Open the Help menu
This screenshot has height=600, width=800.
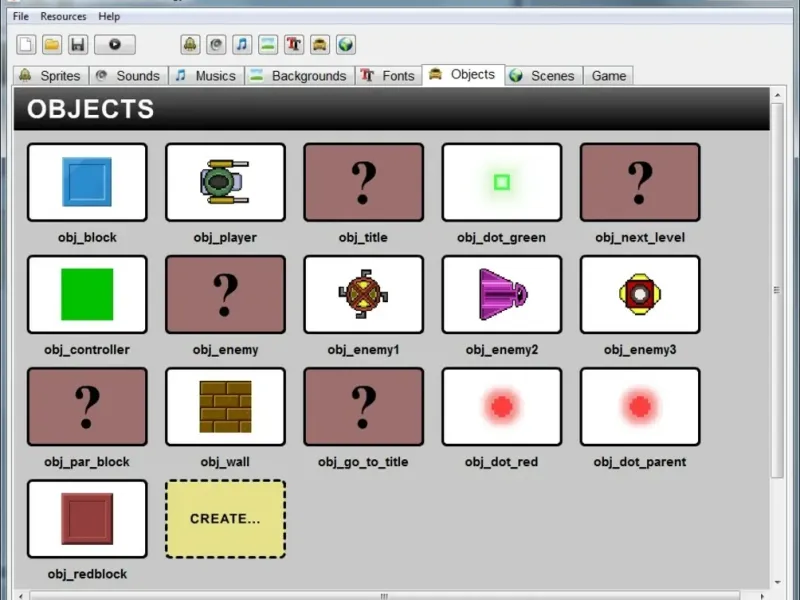click(109, 16)
